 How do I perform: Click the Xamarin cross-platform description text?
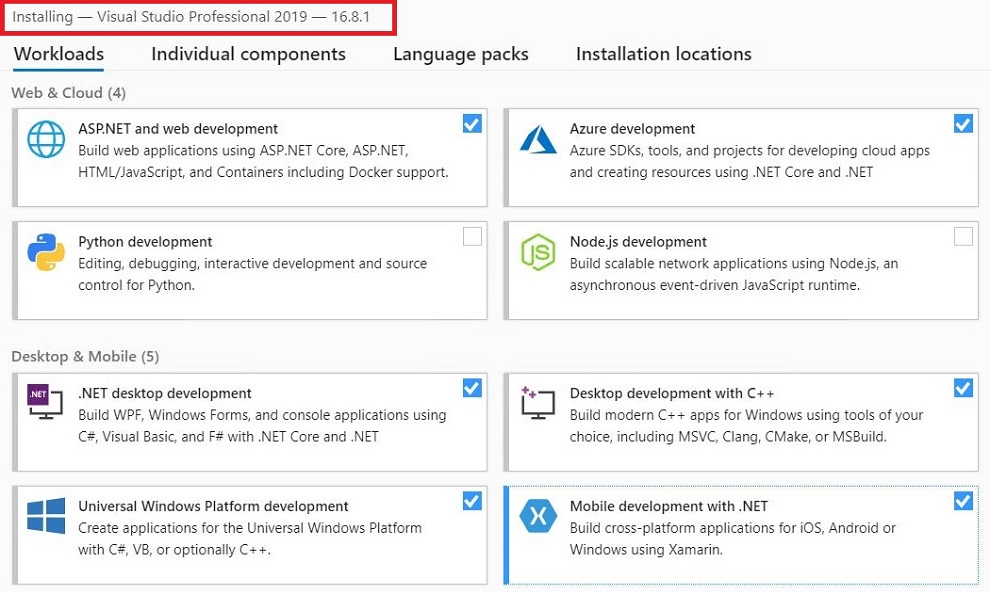(732, 539)
